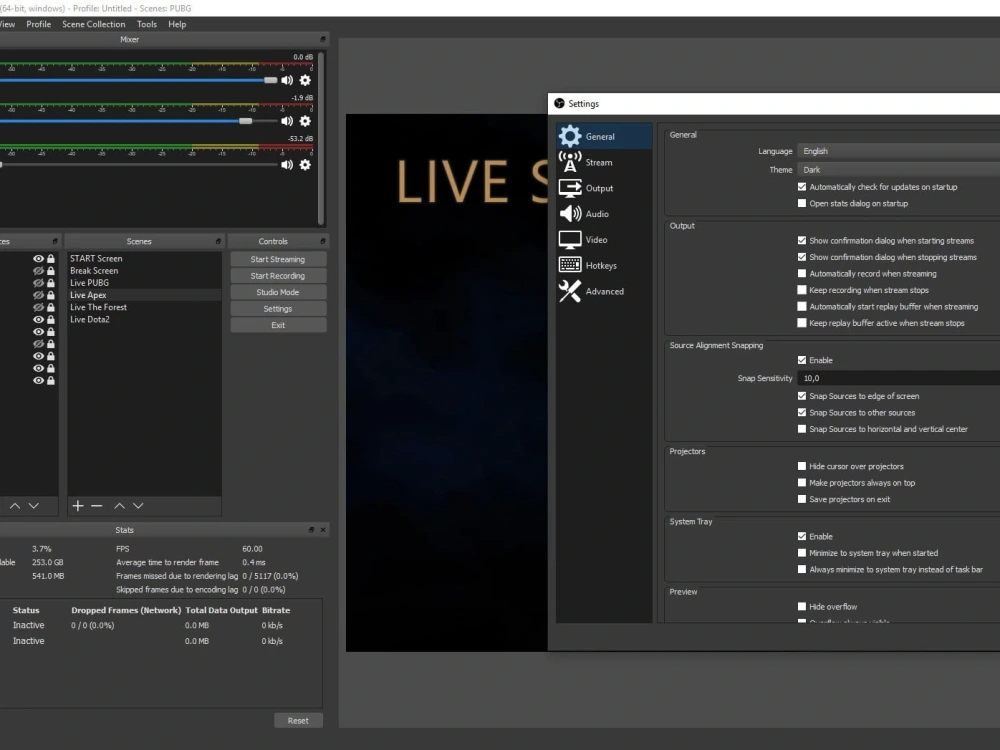Toggle visibility eye of last source row
The height and width of the screenshot is (750, 1000).
coord(38,381)
